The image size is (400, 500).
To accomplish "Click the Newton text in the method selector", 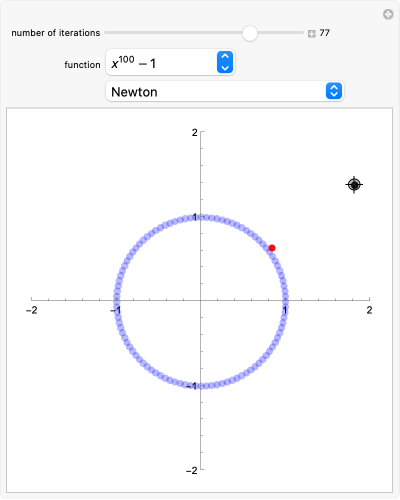I will tap(134, 92).
